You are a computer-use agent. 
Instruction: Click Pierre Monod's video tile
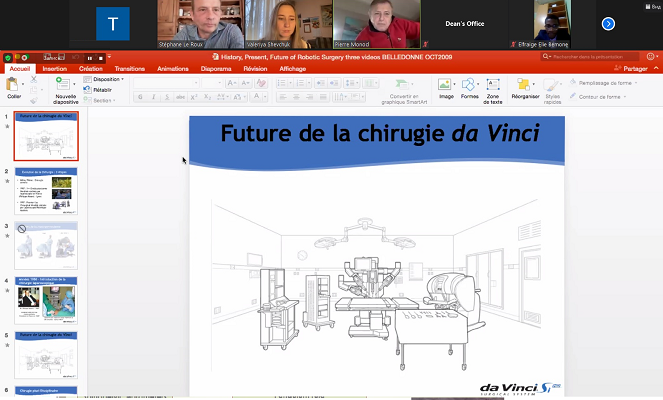coord(377,24)
